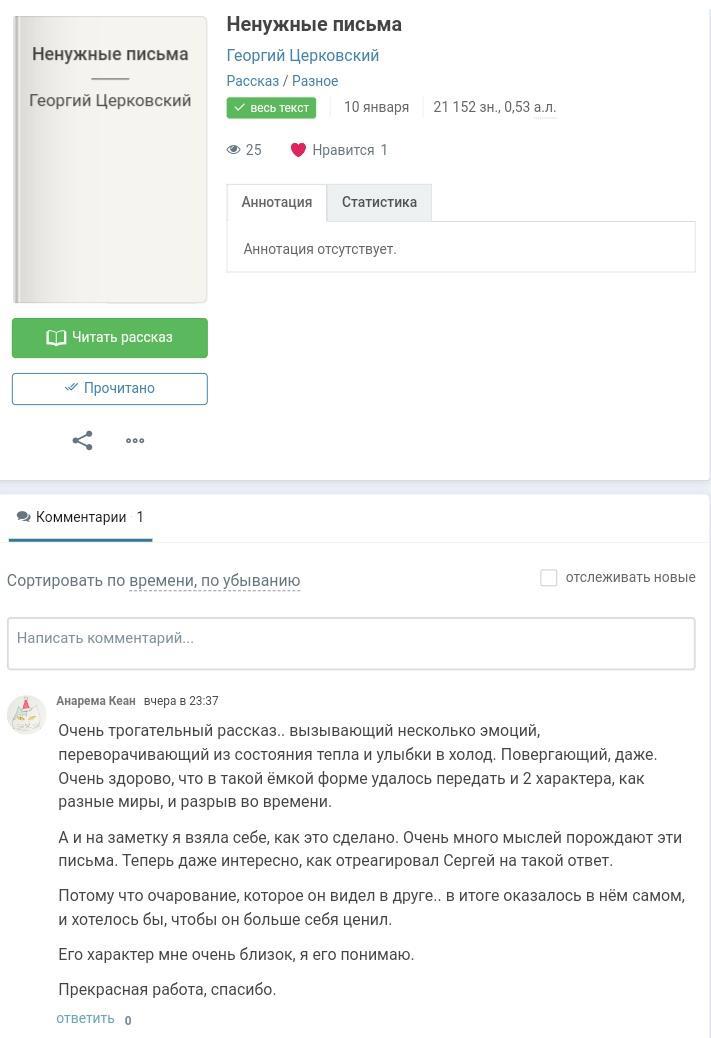Toggle the Прочитано read status button
Screen dimensions: 711x1038
pyautogui.click(x=110, y=389)
